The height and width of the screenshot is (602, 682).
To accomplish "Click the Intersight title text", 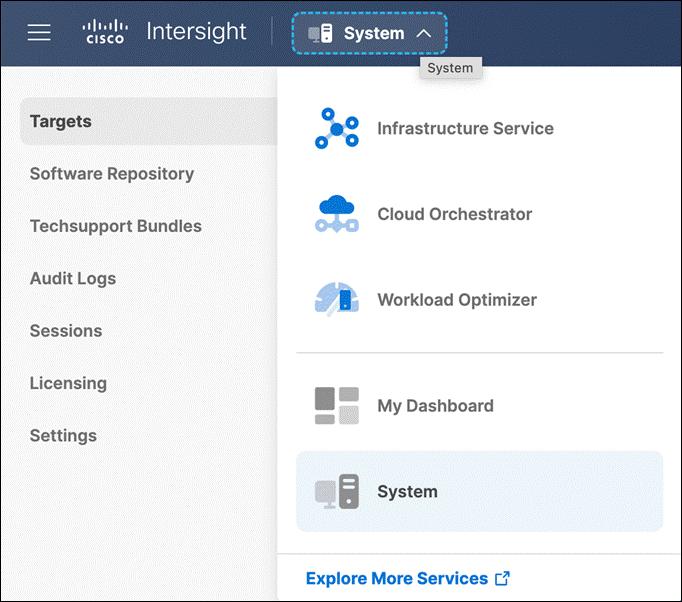I will 196,32.
